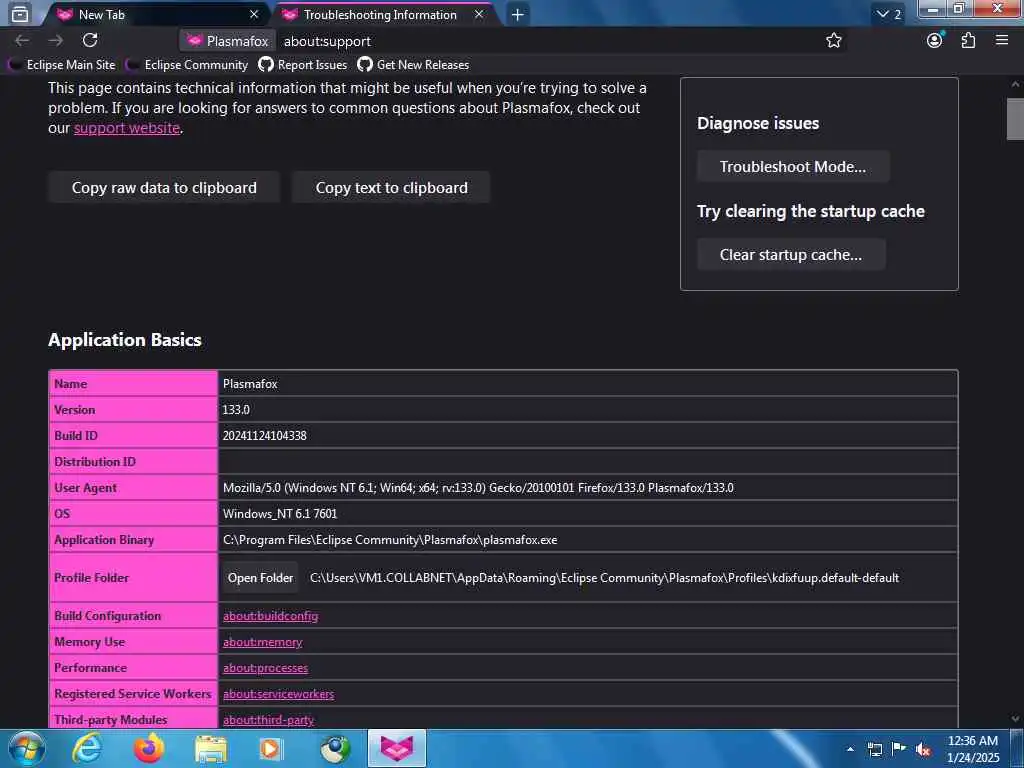The height and width of the screenshot is (768, 1024).
Task: Open Get New Releases bookmark
Action: click(413, 65)
